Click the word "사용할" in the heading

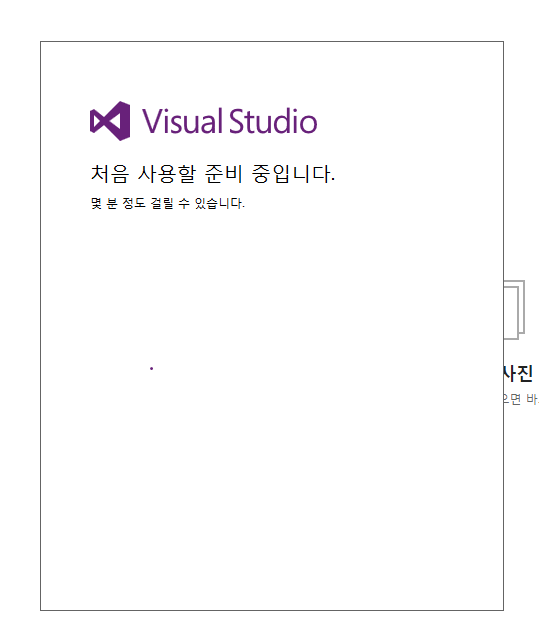click(167, 174)
